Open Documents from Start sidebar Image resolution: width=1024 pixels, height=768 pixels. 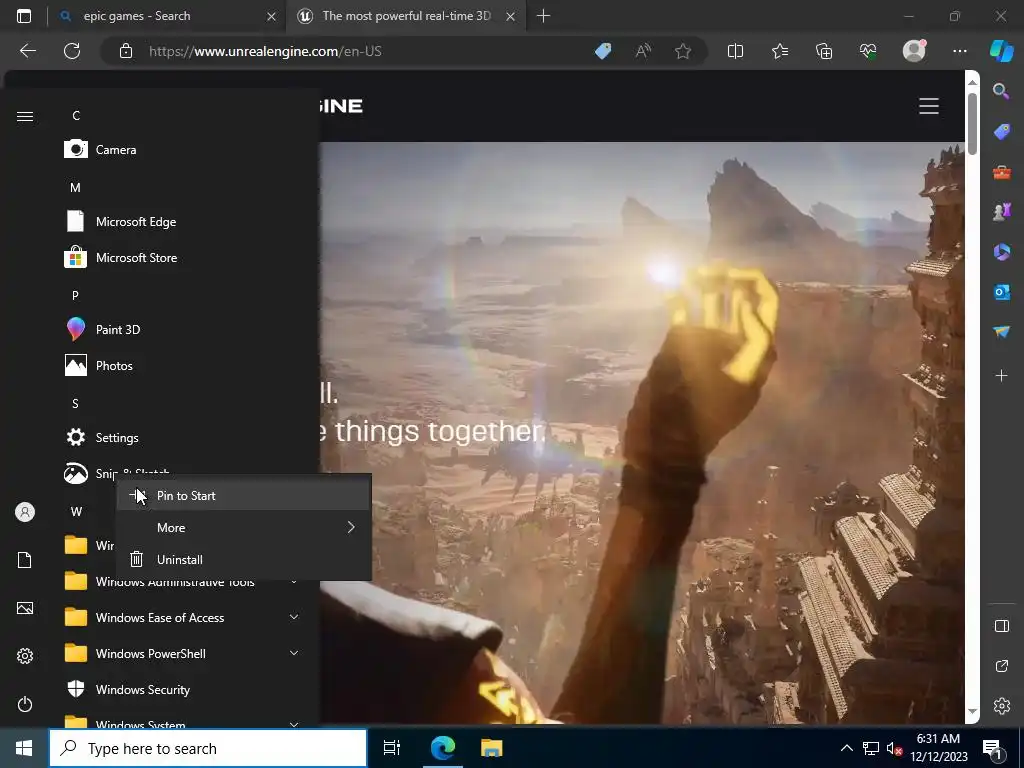tap(25, 560)
